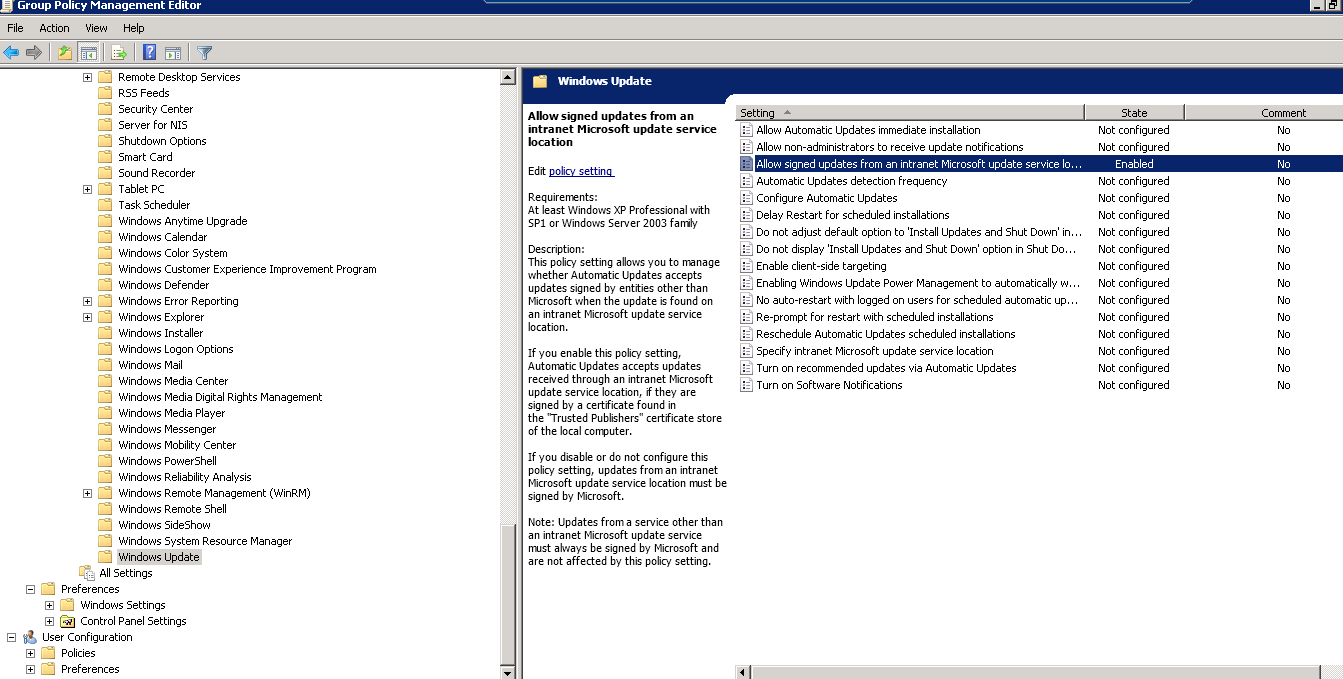Select Windows Media Digital Rights Management folder
1343x679 pixels.
click(220, 397)
